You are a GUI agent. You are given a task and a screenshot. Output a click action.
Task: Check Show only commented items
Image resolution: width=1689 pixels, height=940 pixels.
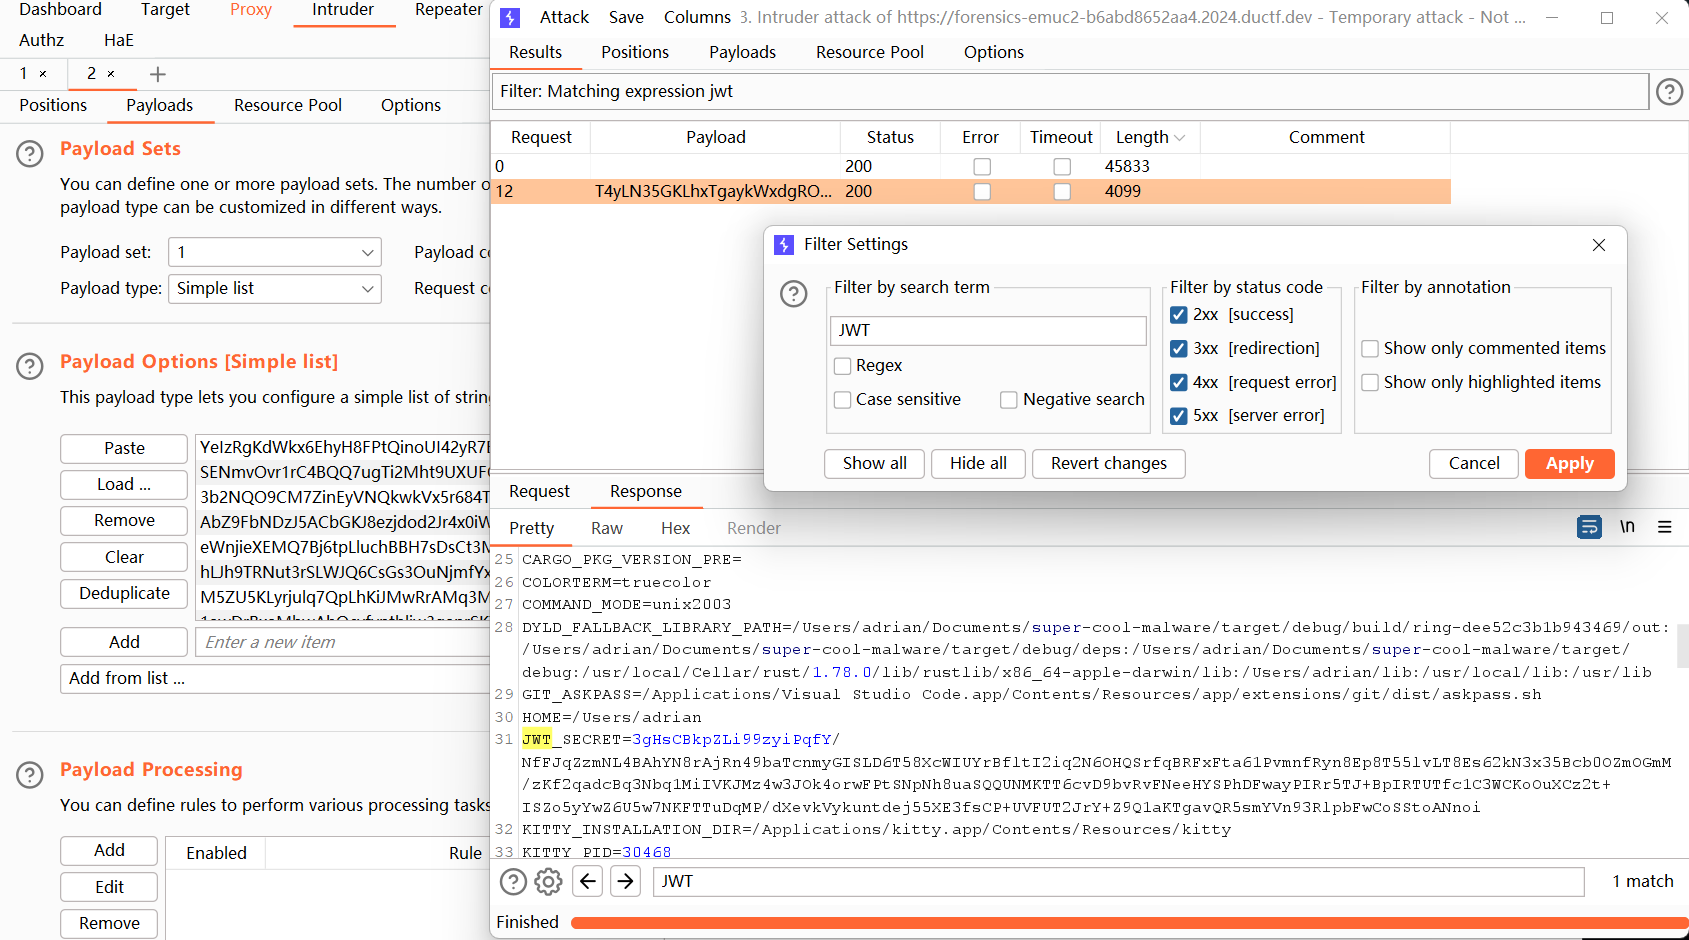[x=1370, y=349]
